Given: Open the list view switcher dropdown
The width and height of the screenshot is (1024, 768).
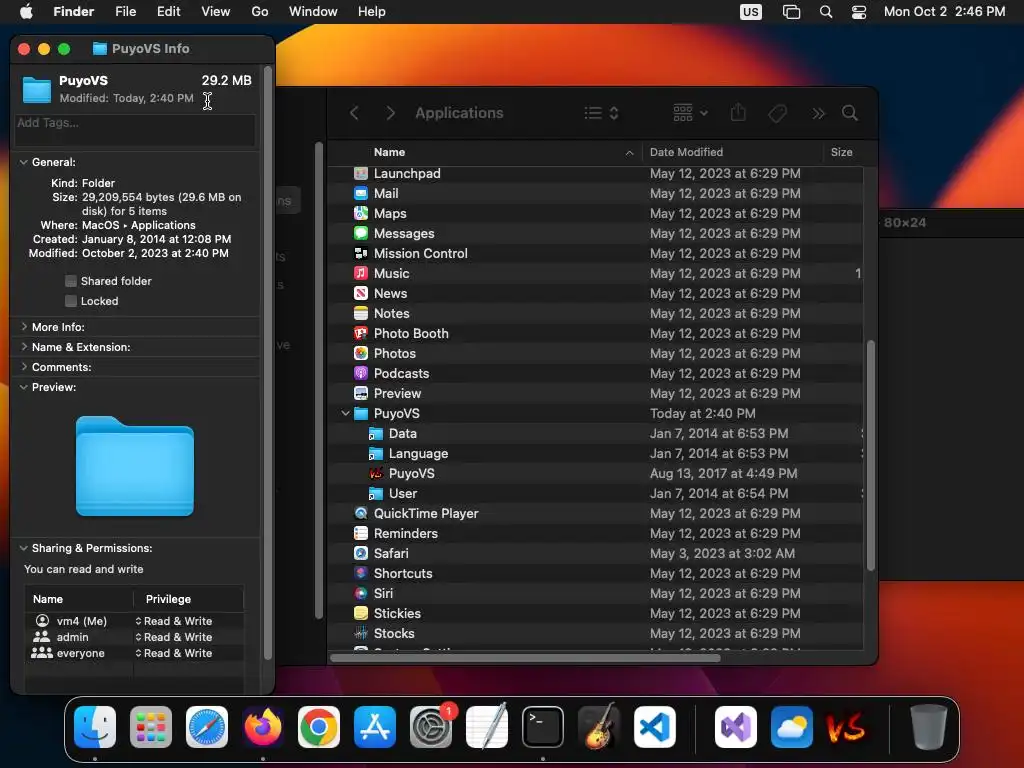Looking at the screenshot, I should 601,113.
